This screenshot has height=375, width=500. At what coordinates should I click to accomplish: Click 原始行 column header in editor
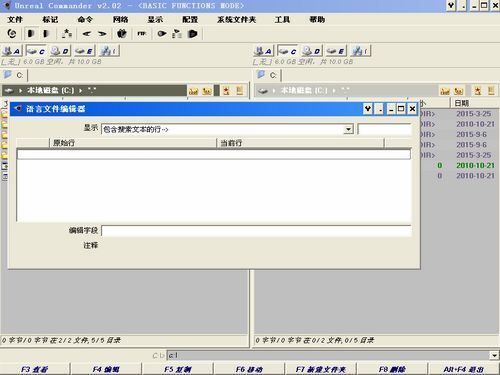(x=133, y=143)
